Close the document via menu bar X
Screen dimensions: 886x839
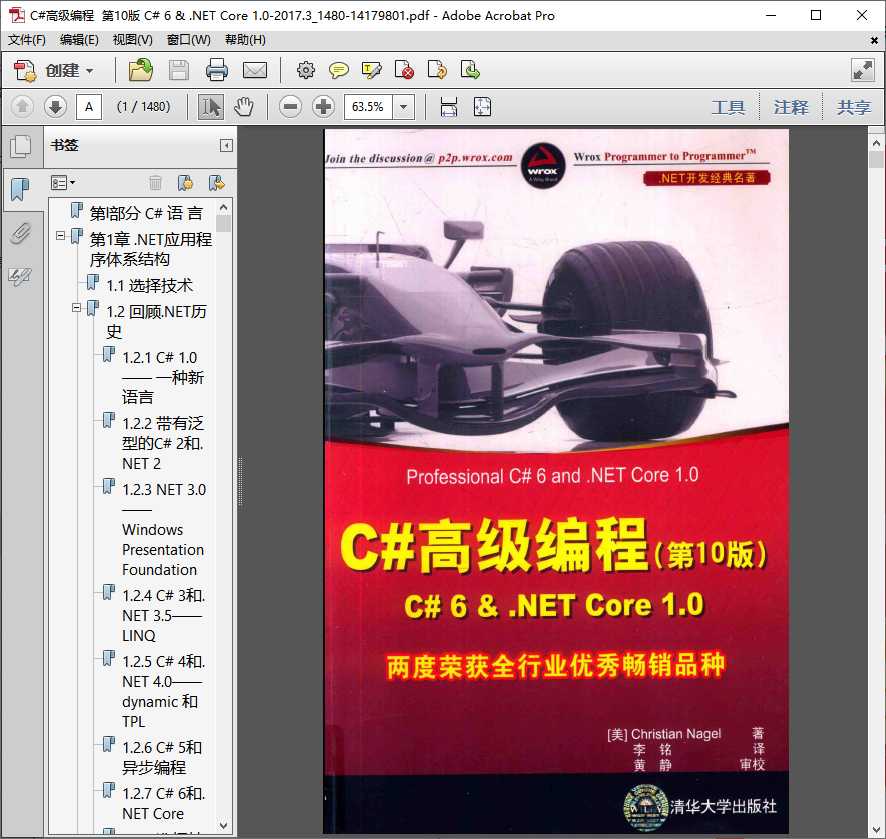[874, 41]
